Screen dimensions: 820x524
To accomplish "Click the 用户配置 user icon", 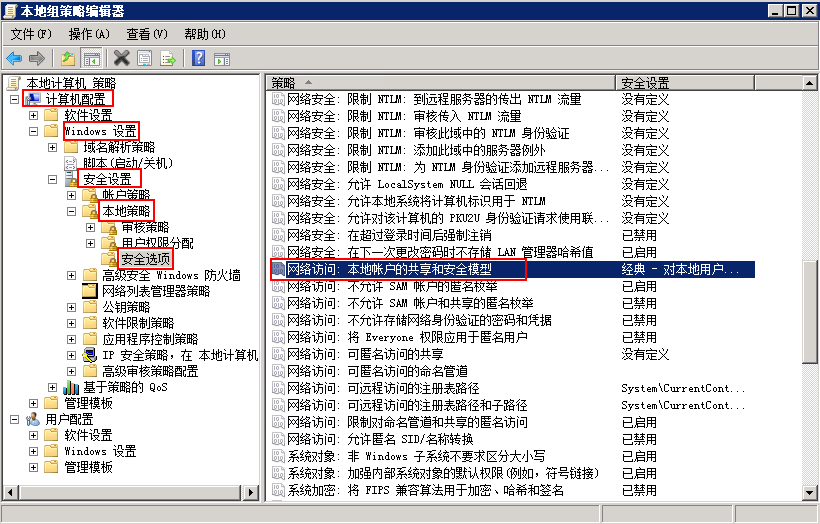I will click(32, 419).
